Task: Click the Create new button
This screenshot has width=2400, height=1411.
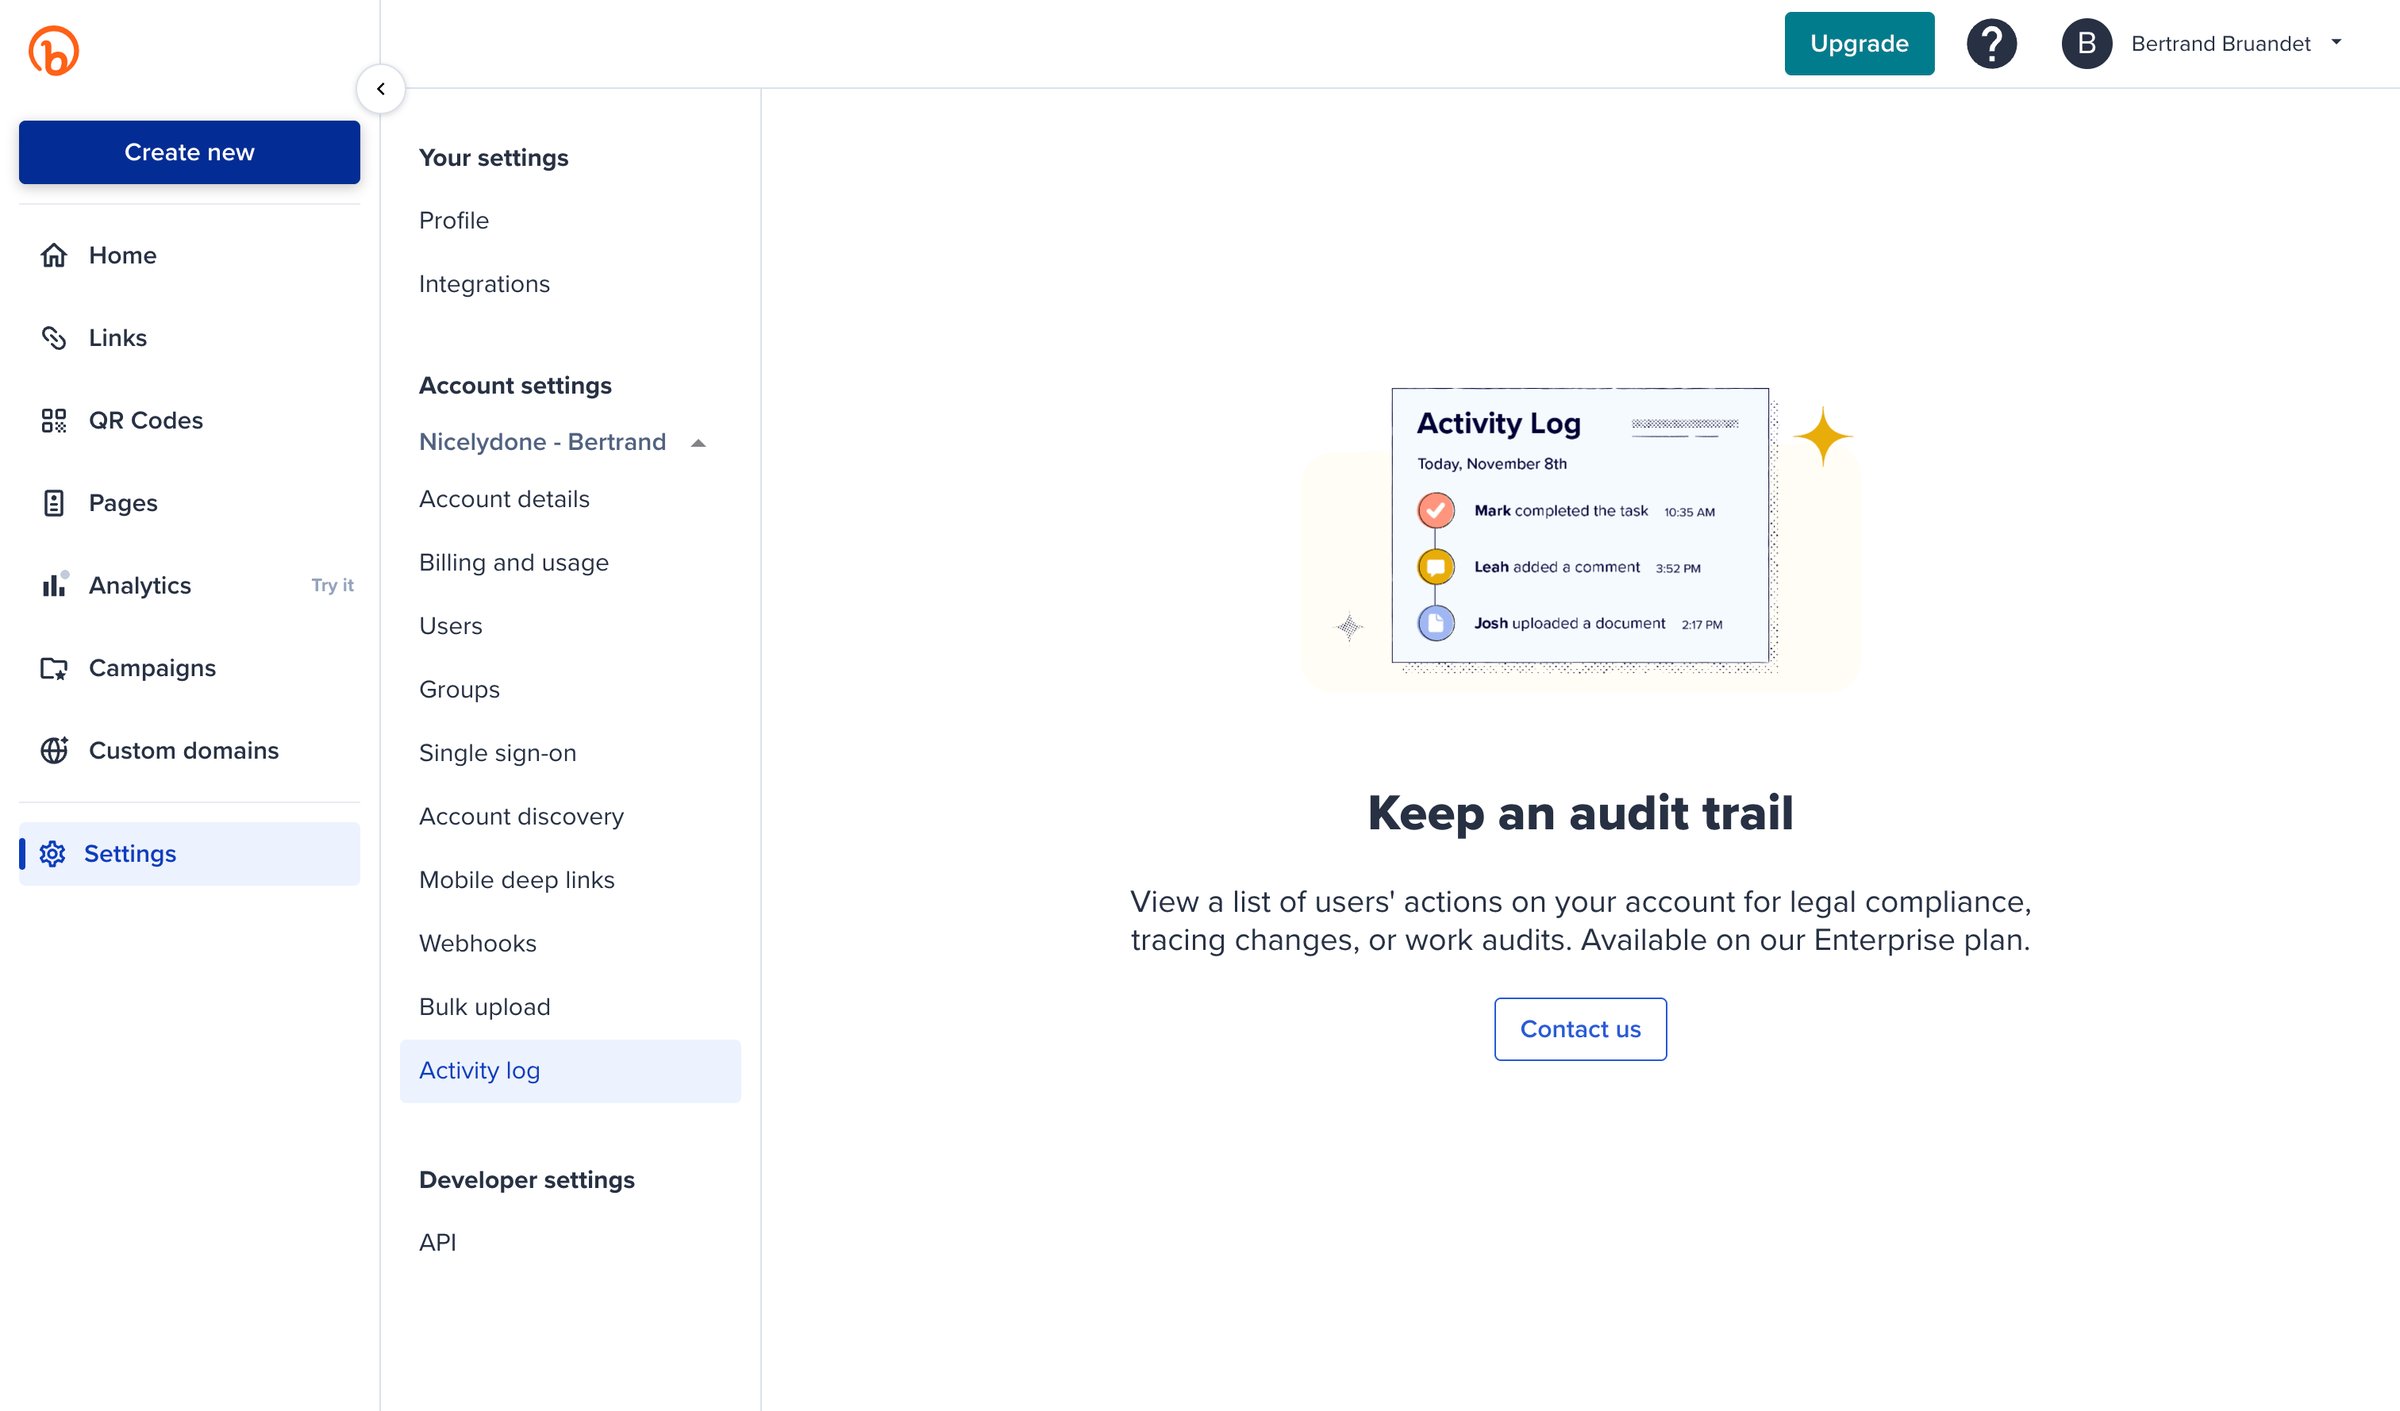Action: (x=189, y=152)
